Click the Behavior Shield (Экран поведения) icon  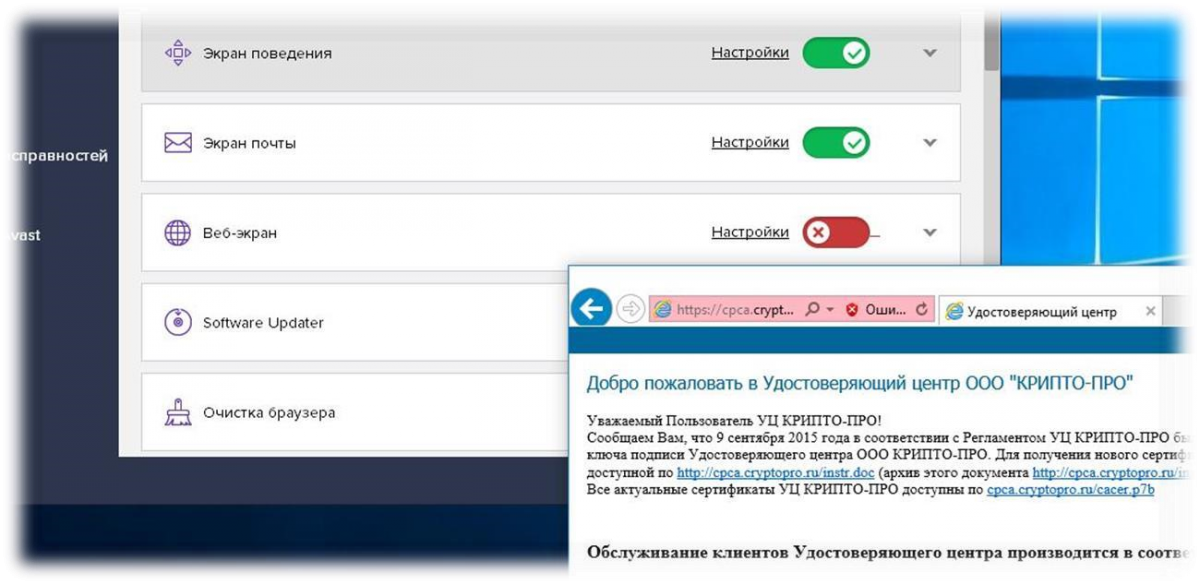tap(177, 52)
